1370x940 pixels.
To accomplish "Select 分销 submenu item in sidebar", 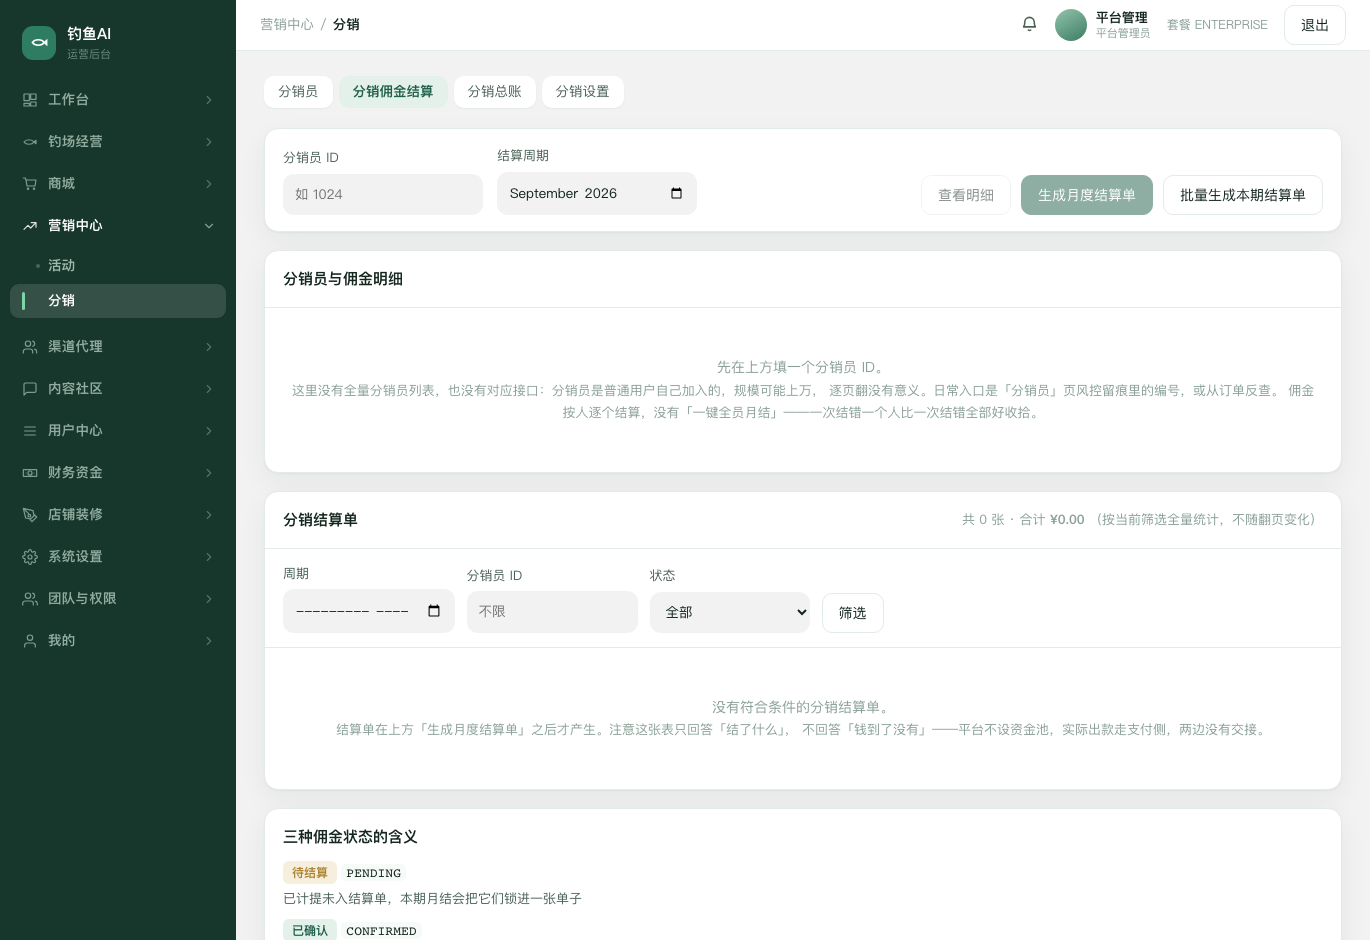I will [x=118, y=301].
